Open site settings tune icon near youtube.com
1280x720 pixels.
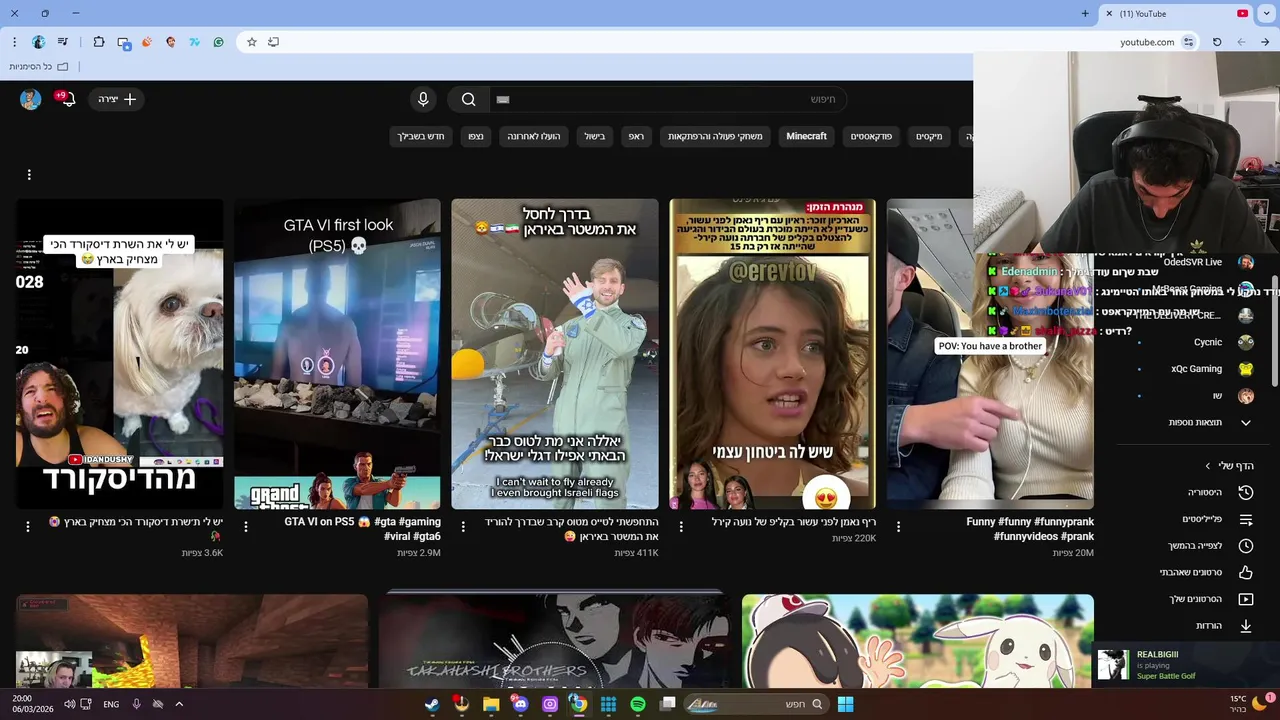pos(1188,42)
